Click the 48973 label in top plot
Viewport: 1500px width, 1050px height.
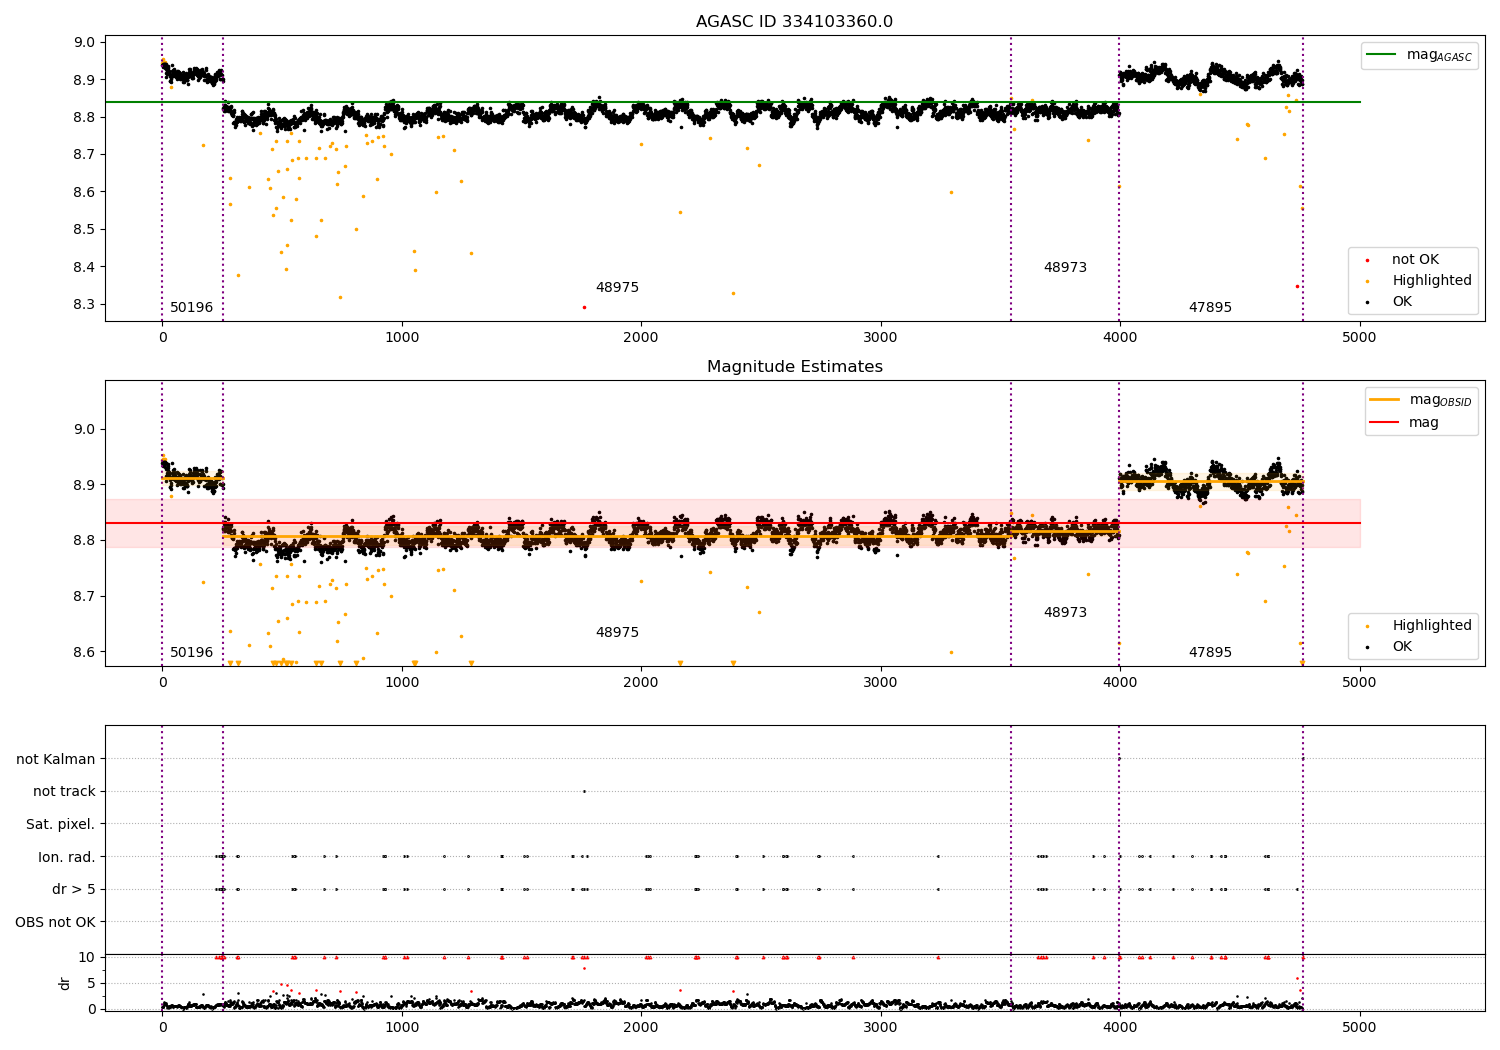(1065, 268)
